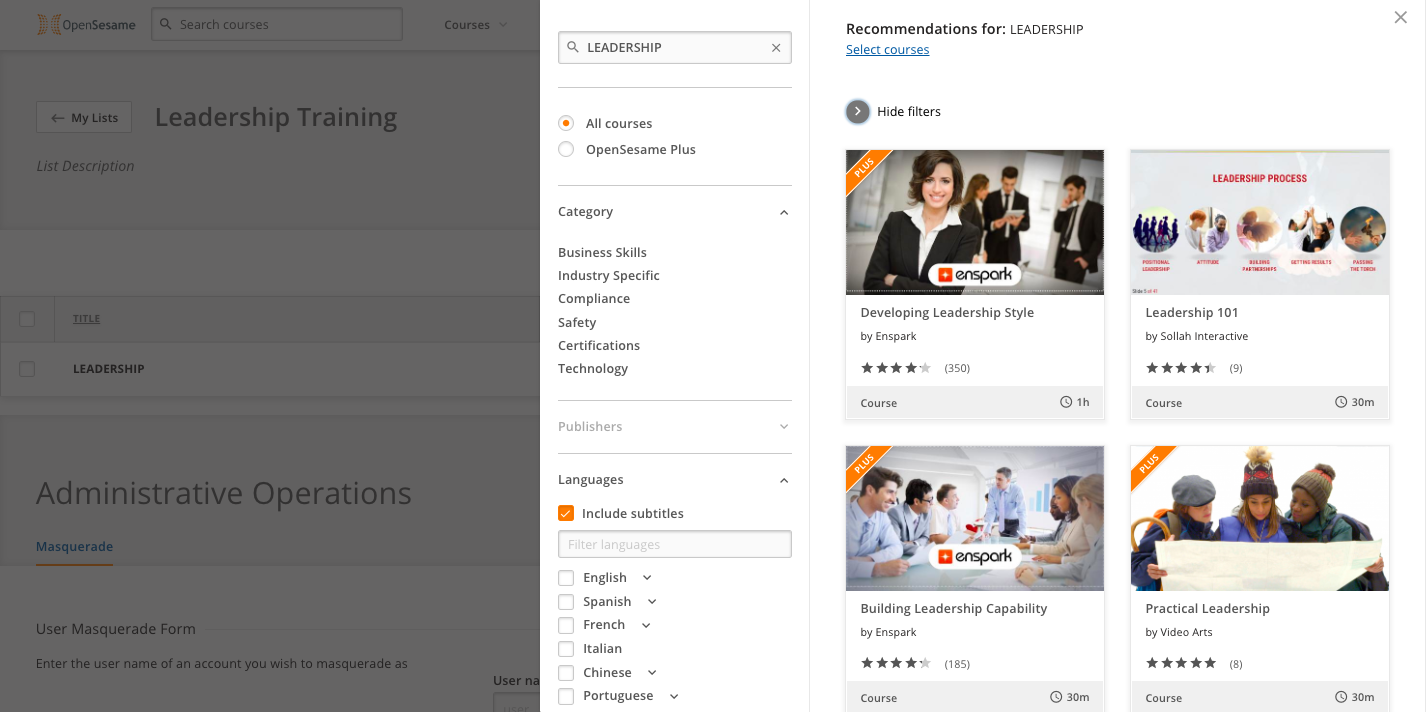Sort the list by TITLE column
Viewport: 1426px width, 712px height.
pos(86,319)
